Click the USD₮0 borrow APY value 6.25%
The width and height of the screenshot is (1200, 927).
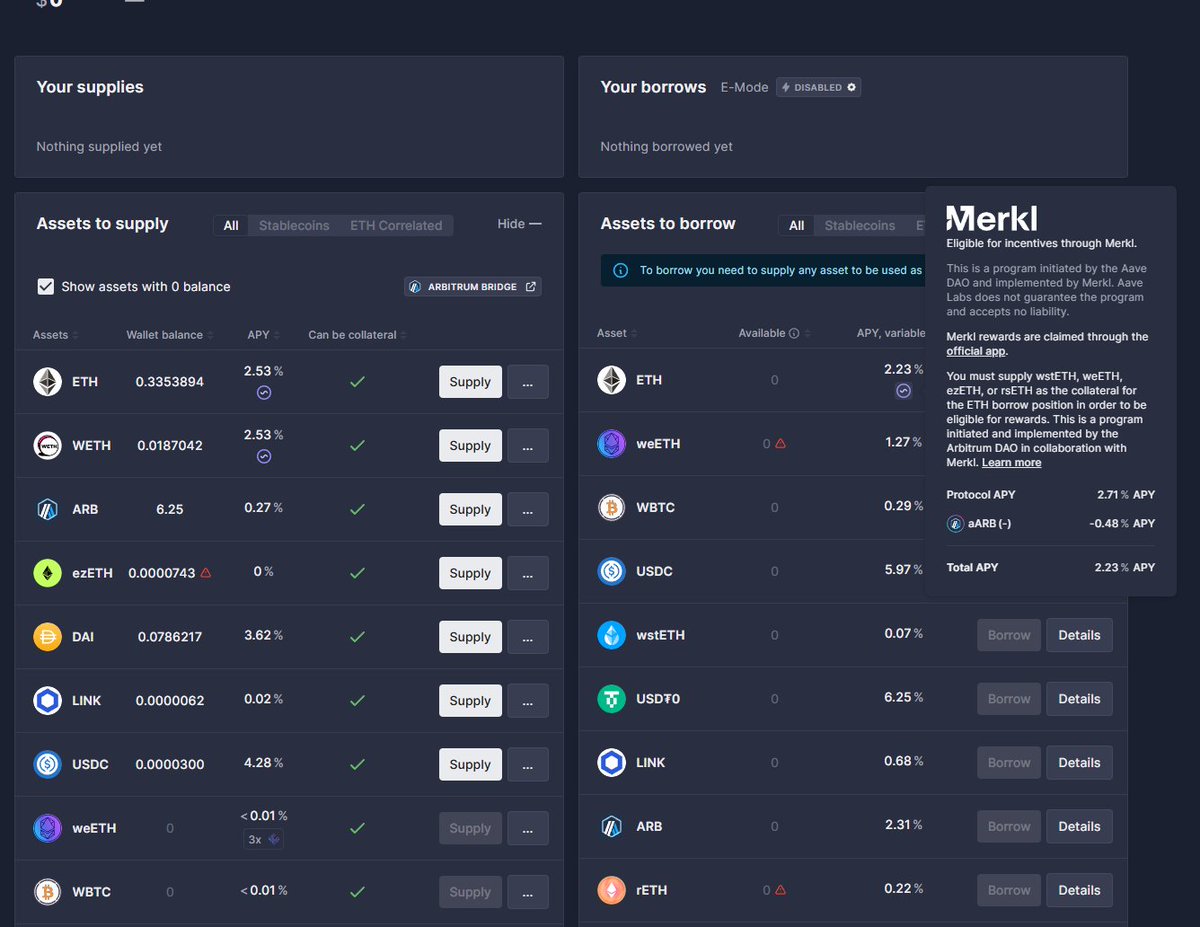coord(903,697)
